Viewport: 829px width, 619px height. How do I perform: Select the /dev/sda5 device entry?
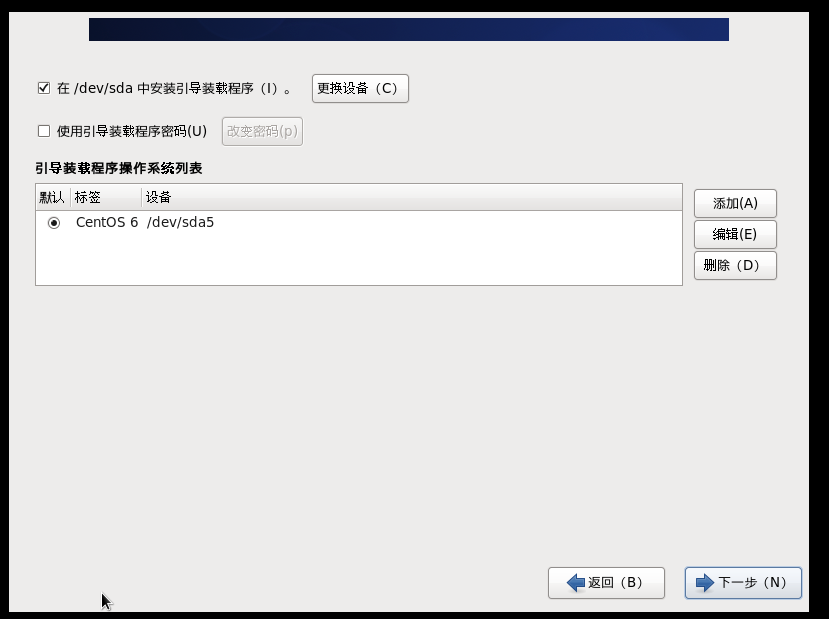coord(180,223)
